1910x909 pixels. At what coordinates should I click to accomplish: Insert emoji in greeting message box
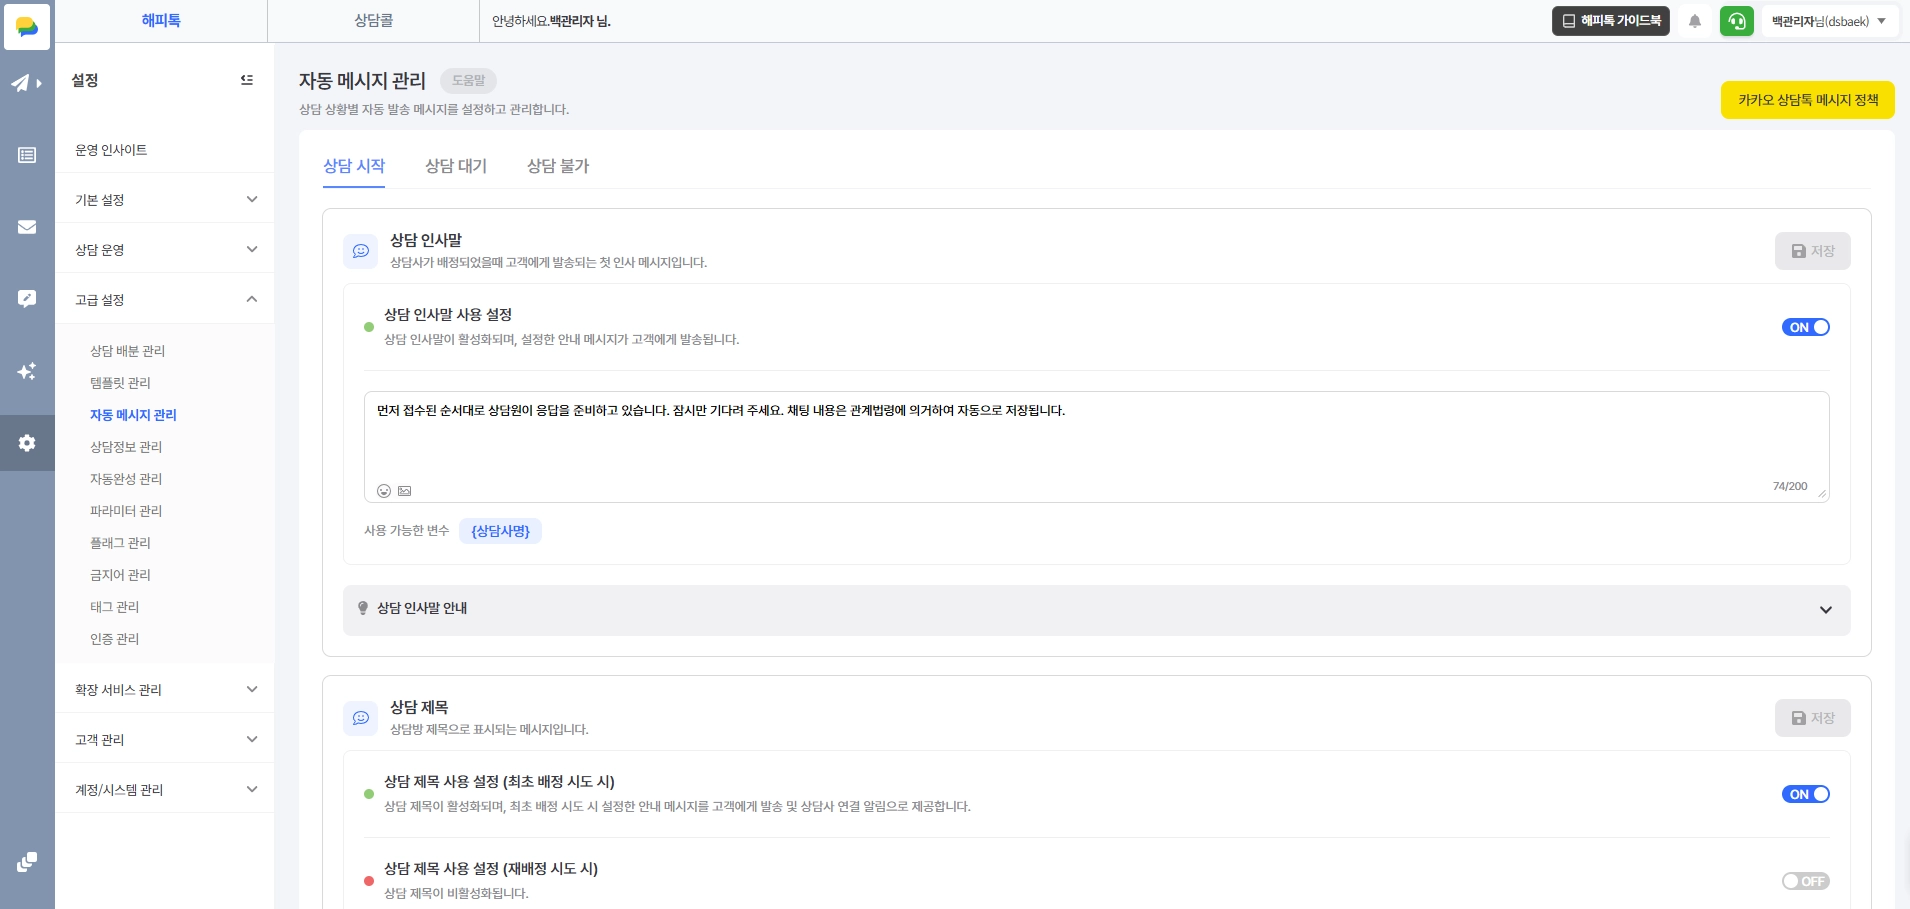coord(384,491)
